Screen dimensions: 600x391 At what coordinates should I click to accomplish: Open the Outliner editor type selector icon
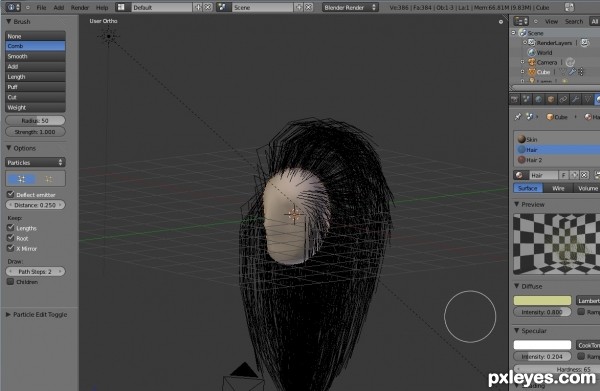pos(521,21)
